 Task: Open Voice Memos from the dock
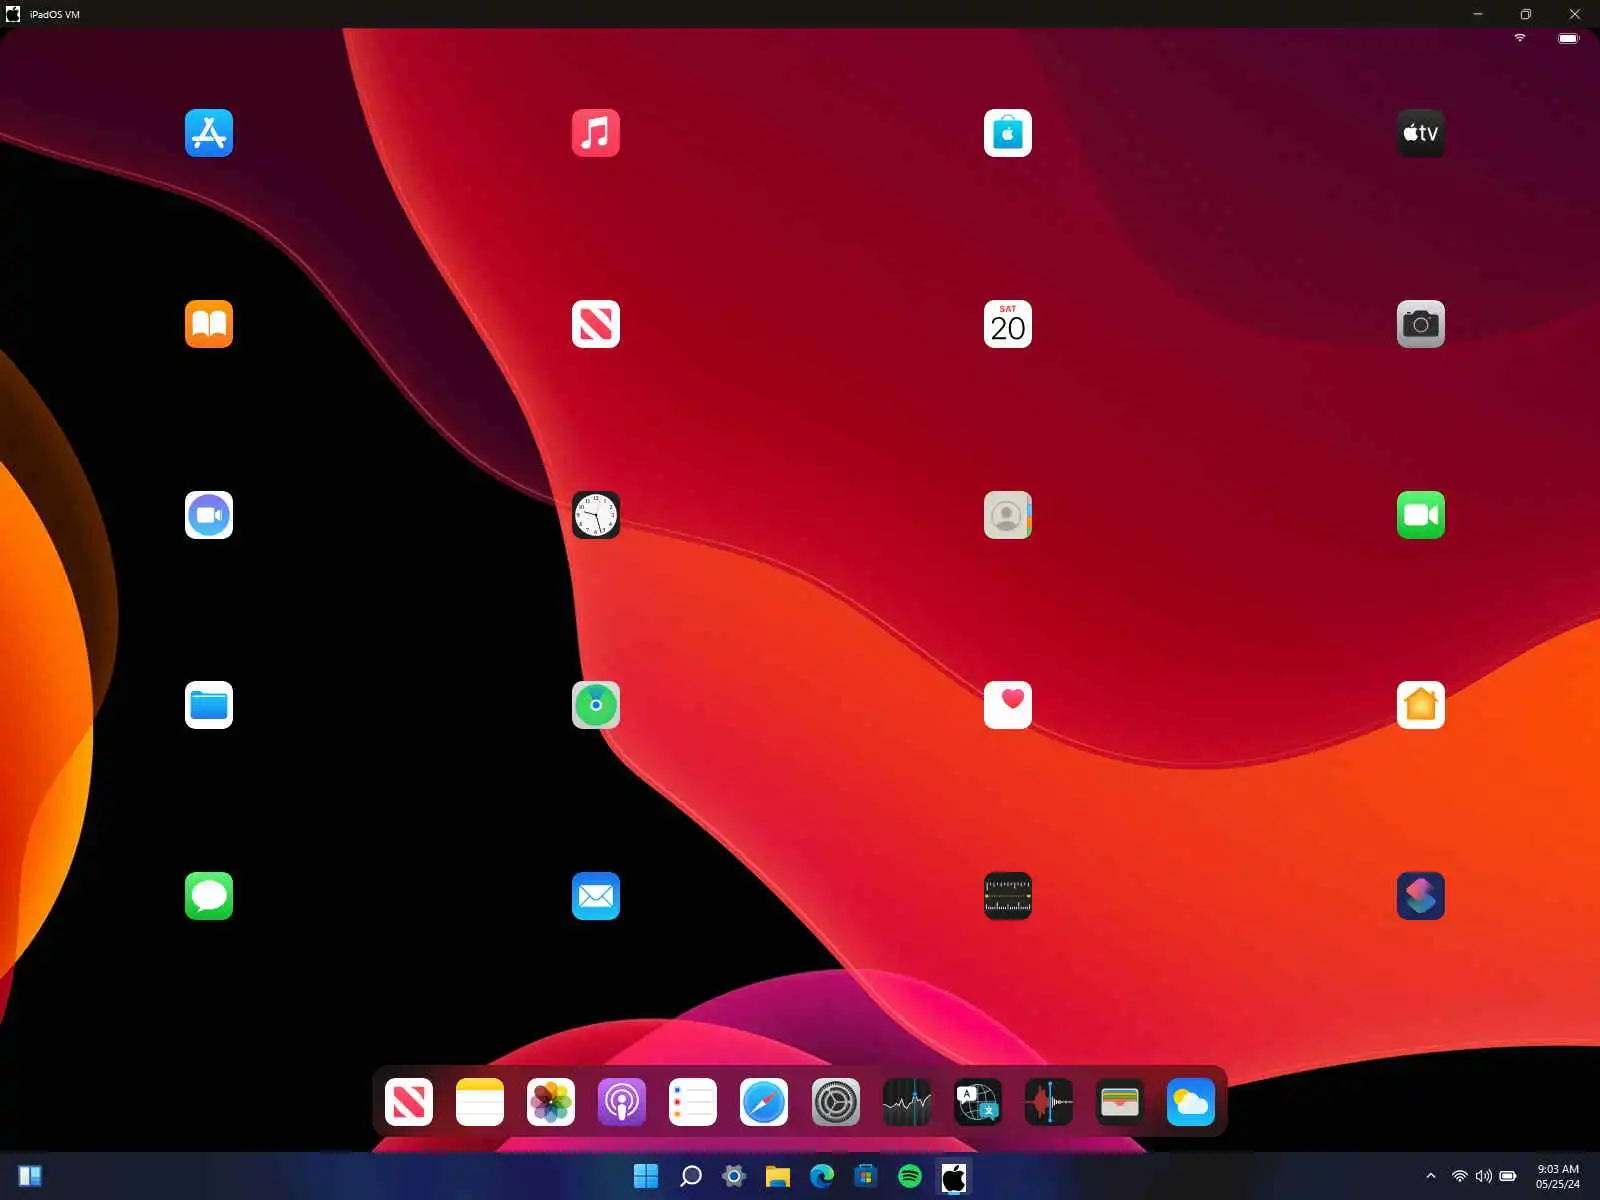coord(1049,1102)
